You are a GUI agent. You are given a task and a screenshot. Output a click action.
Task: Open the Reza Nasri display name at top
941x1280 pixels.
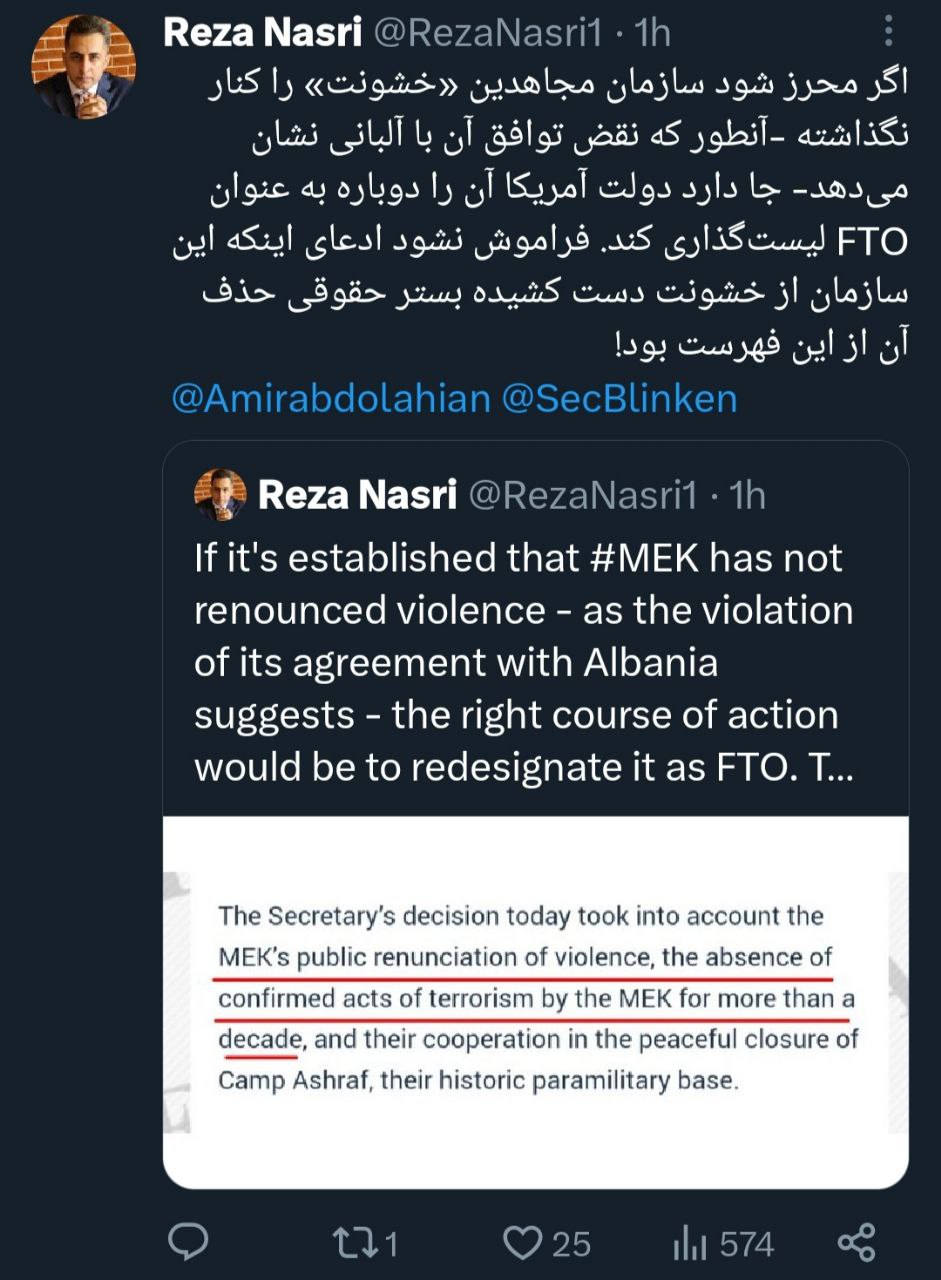click(262, 32)
